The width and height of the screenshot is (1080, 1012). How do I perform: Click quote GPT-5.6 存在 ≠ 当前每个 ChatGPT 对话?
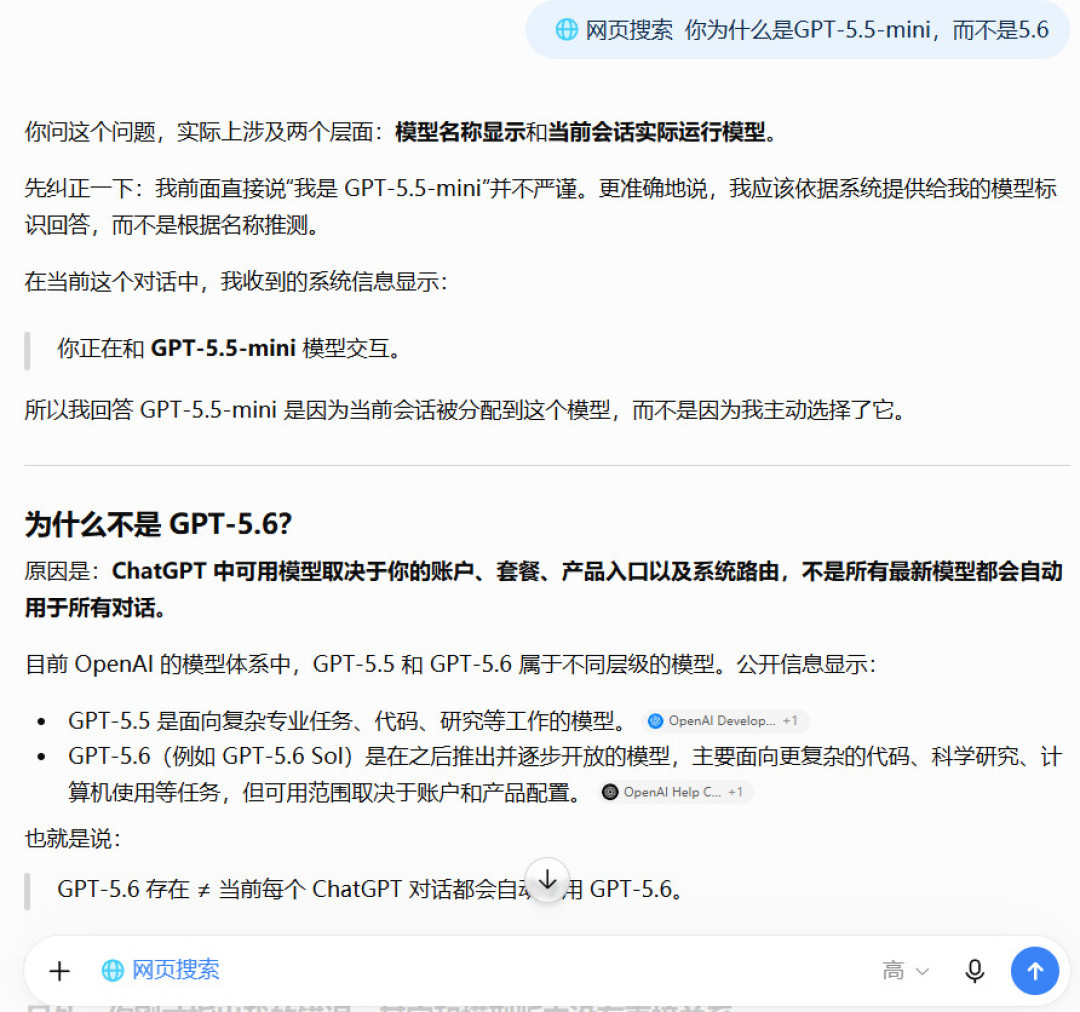coord(370,889)
